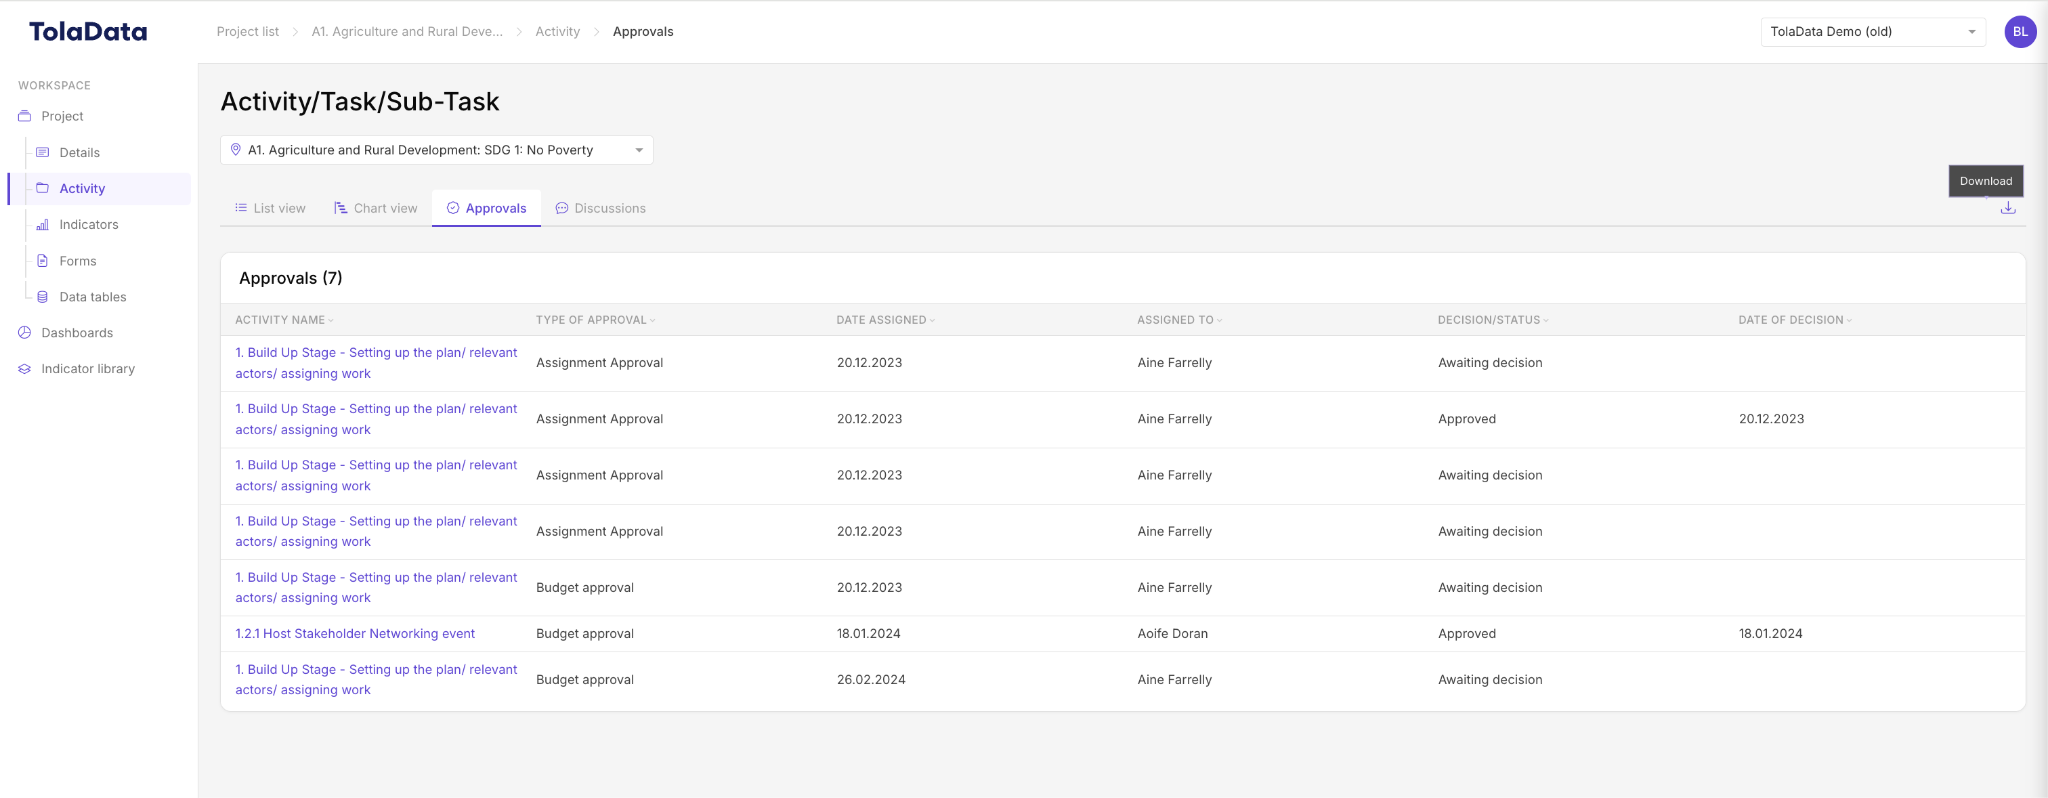
Task: Click the Details icon in sidebar
Action: tap(43, 152)
